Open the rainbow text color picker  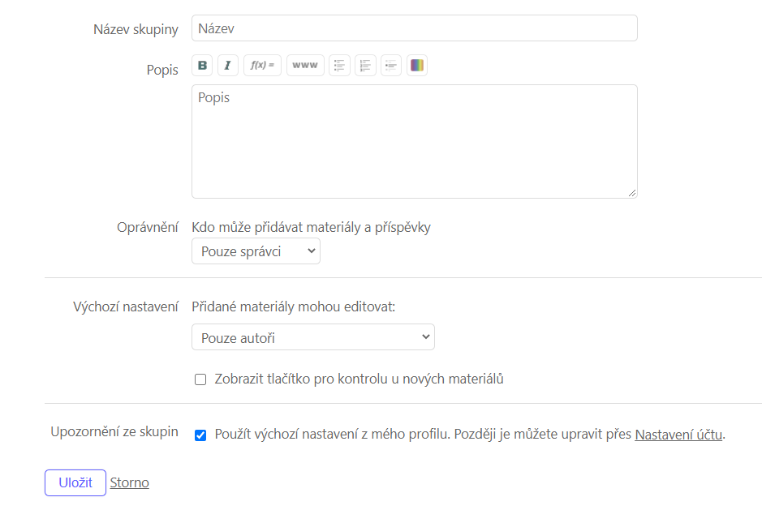click(417, 65)
